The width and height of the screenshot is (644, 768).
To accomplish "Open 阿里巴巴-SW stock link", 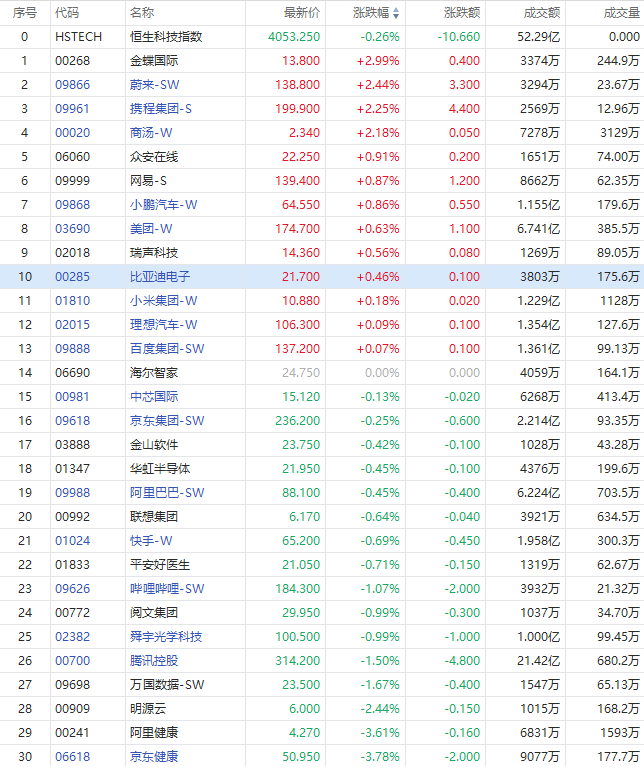I will [x=167, y=493].
